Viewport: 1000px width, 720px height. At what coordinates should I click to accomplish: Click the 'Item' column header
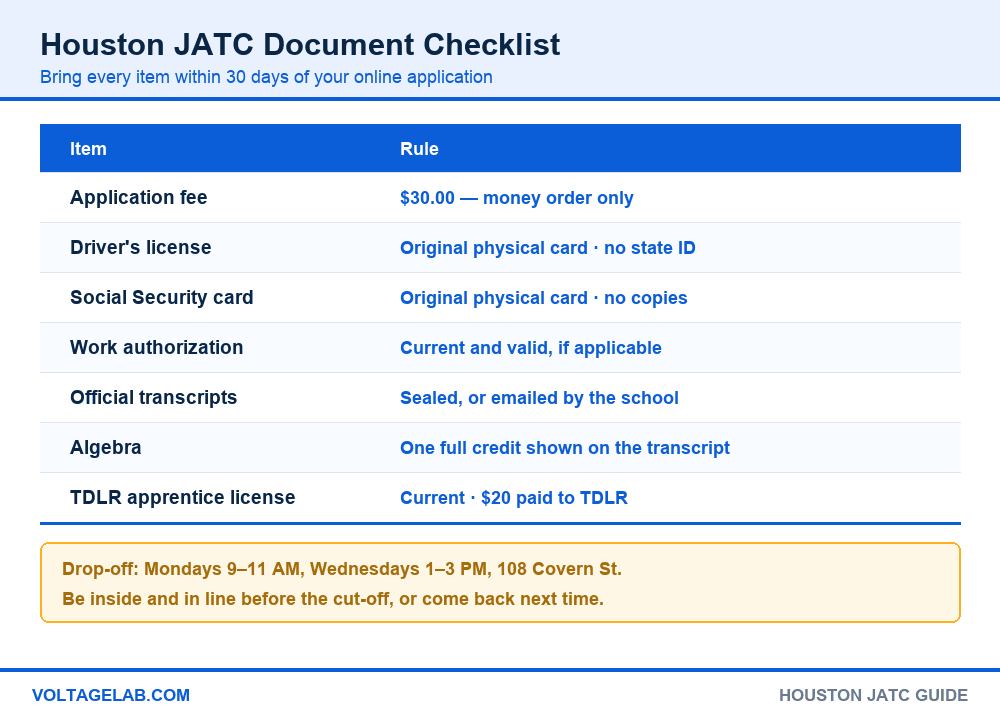[88, 149]
